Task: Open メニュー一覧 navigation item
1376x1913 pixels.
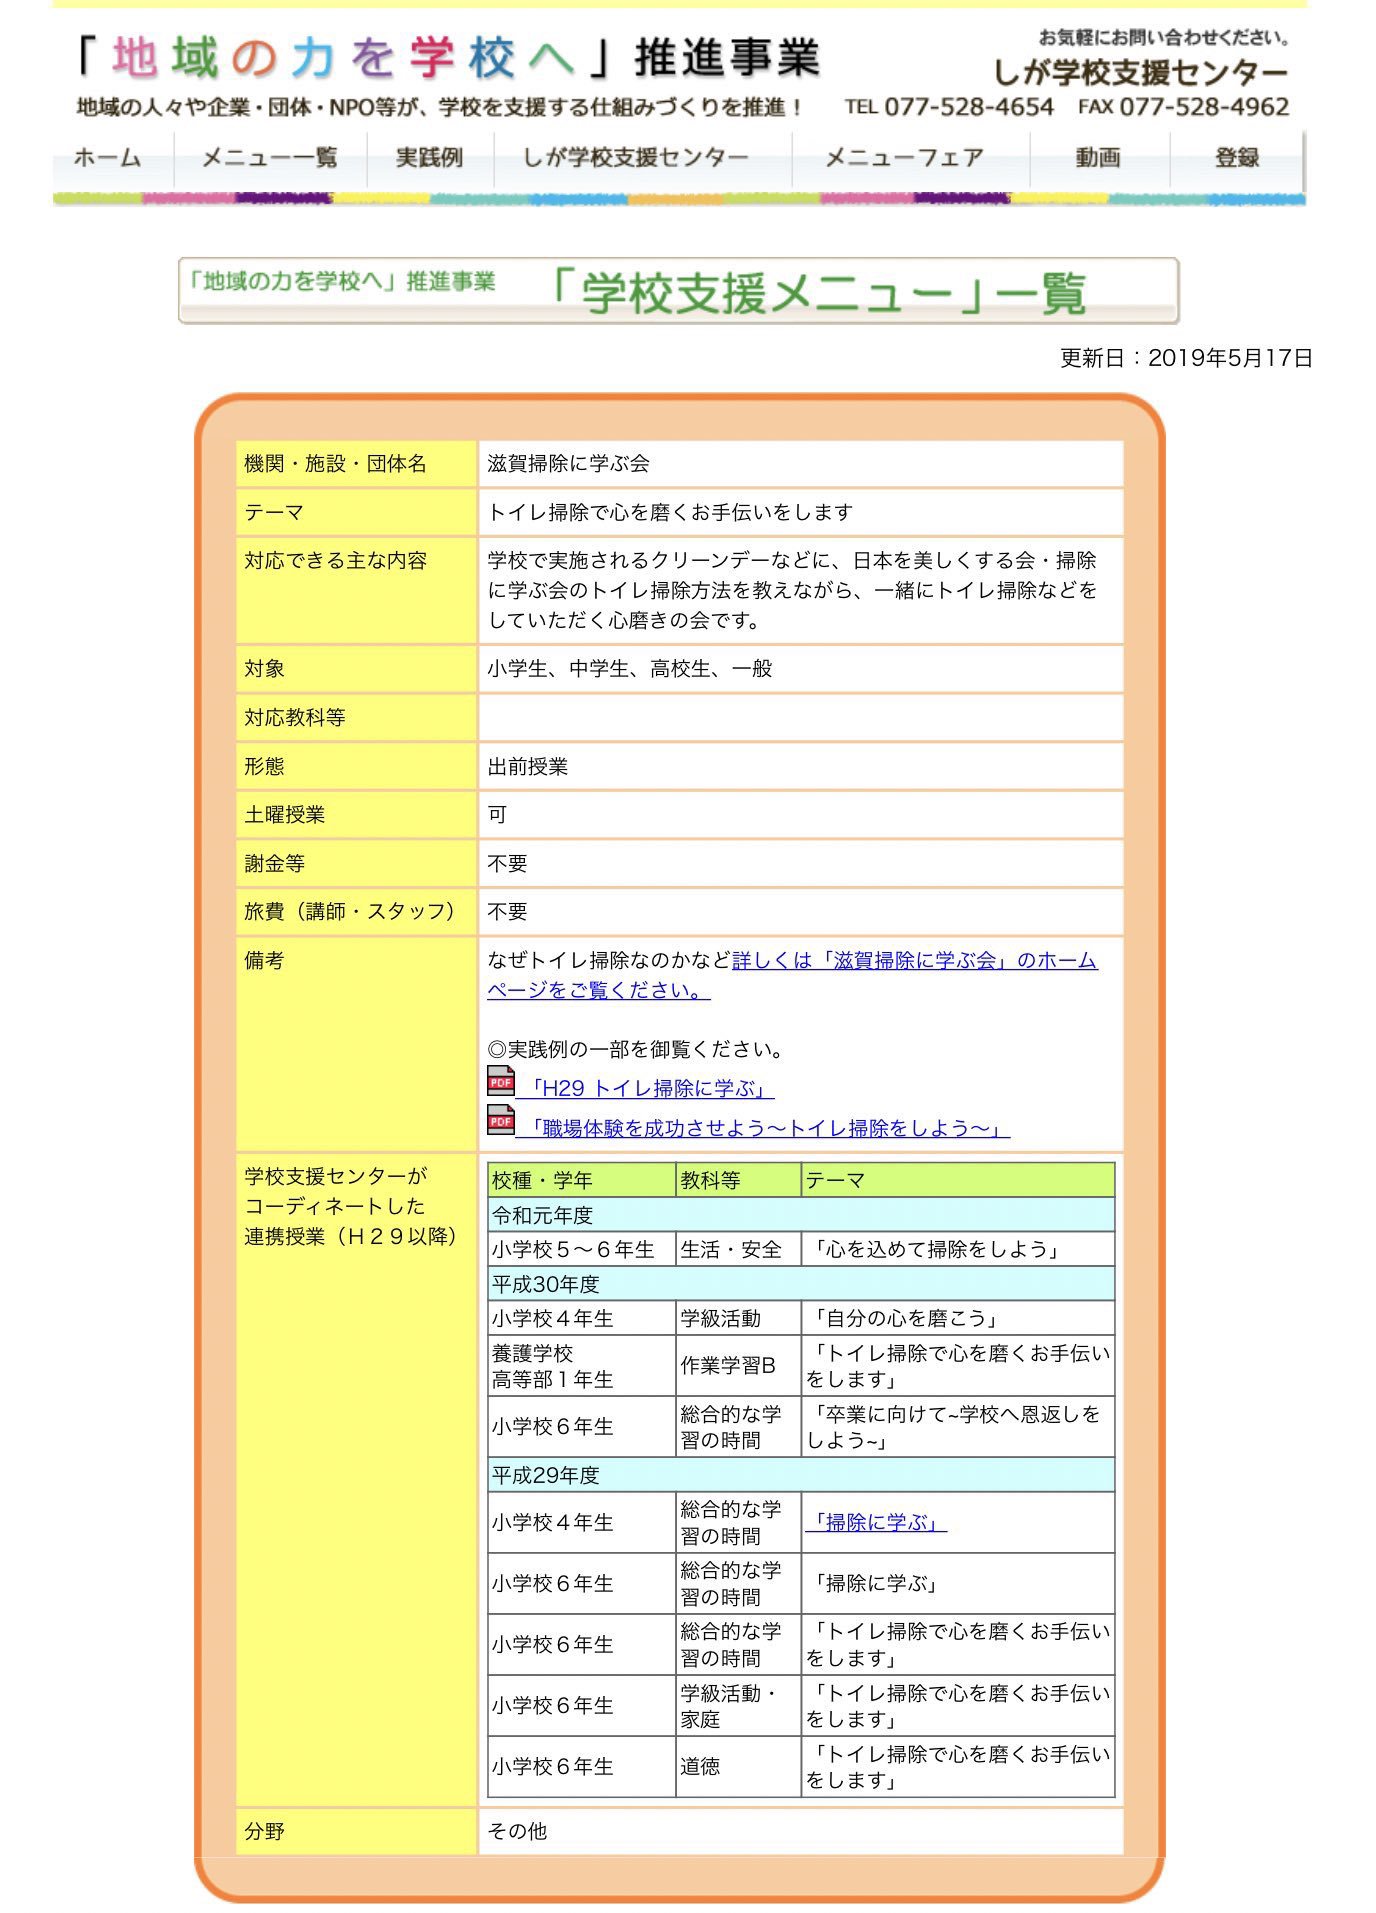Action: [x=270, y=158]
